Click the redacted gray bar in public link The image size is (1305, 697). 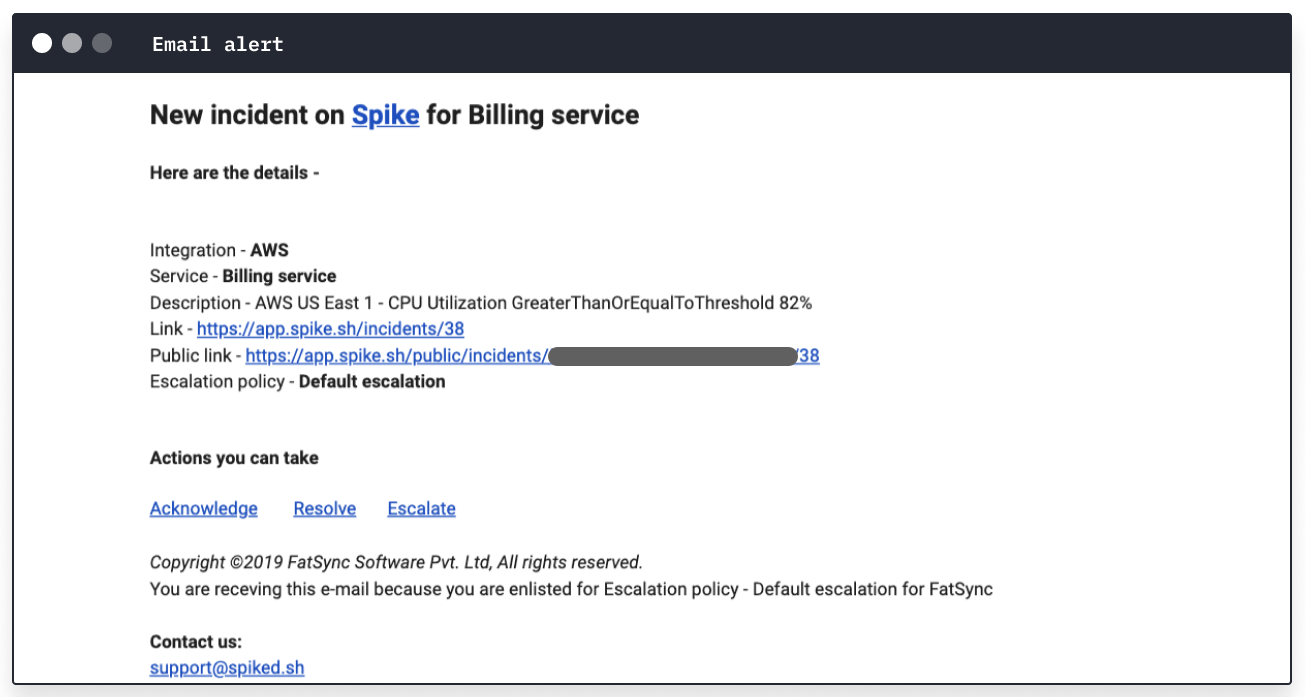tap(672, 356)
